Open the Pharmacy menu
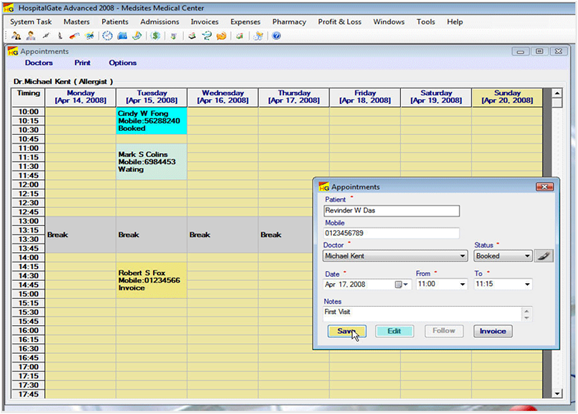This screenshot has height=414, width=578. pyautogui.click(x=289, y=22)
